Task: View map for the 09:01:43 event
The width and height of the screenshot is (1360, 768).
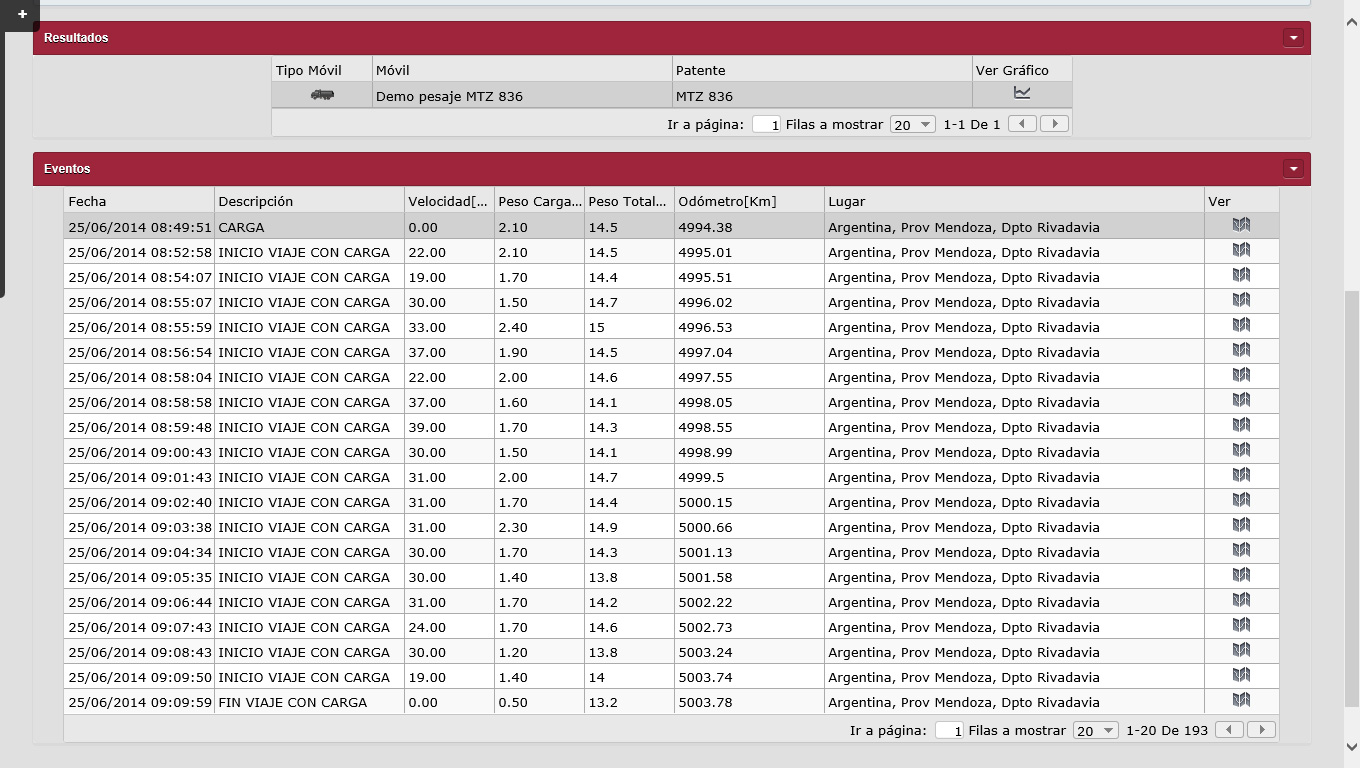Action: point(1242,475)
